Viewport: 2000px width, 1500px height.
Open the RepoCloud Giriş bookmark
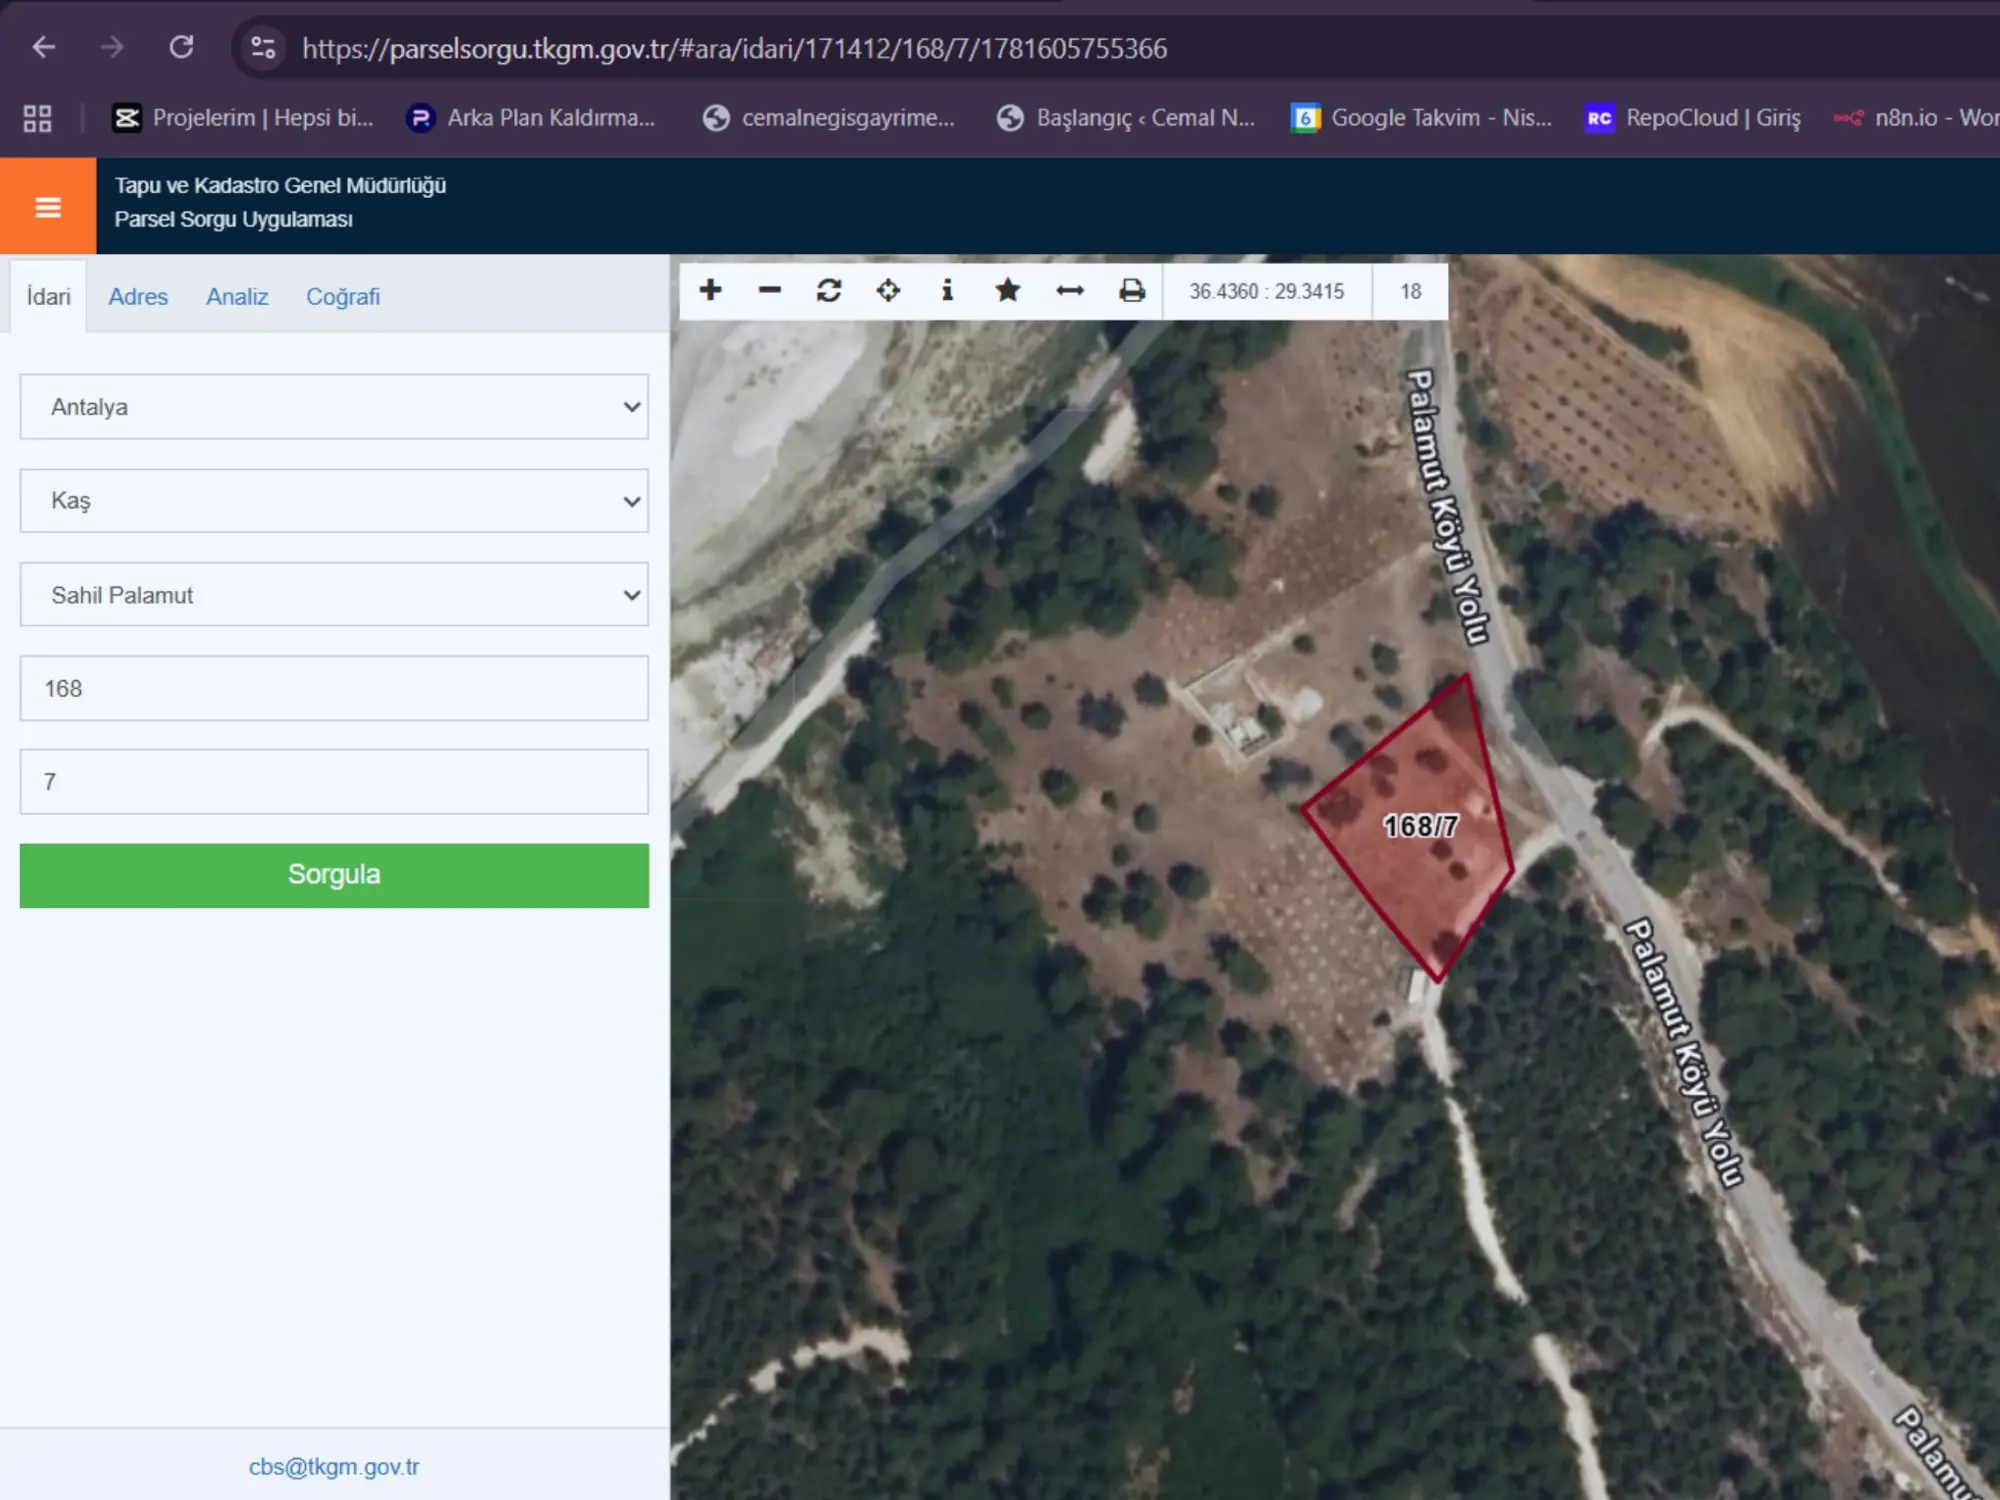click(x=1693, y=118)
